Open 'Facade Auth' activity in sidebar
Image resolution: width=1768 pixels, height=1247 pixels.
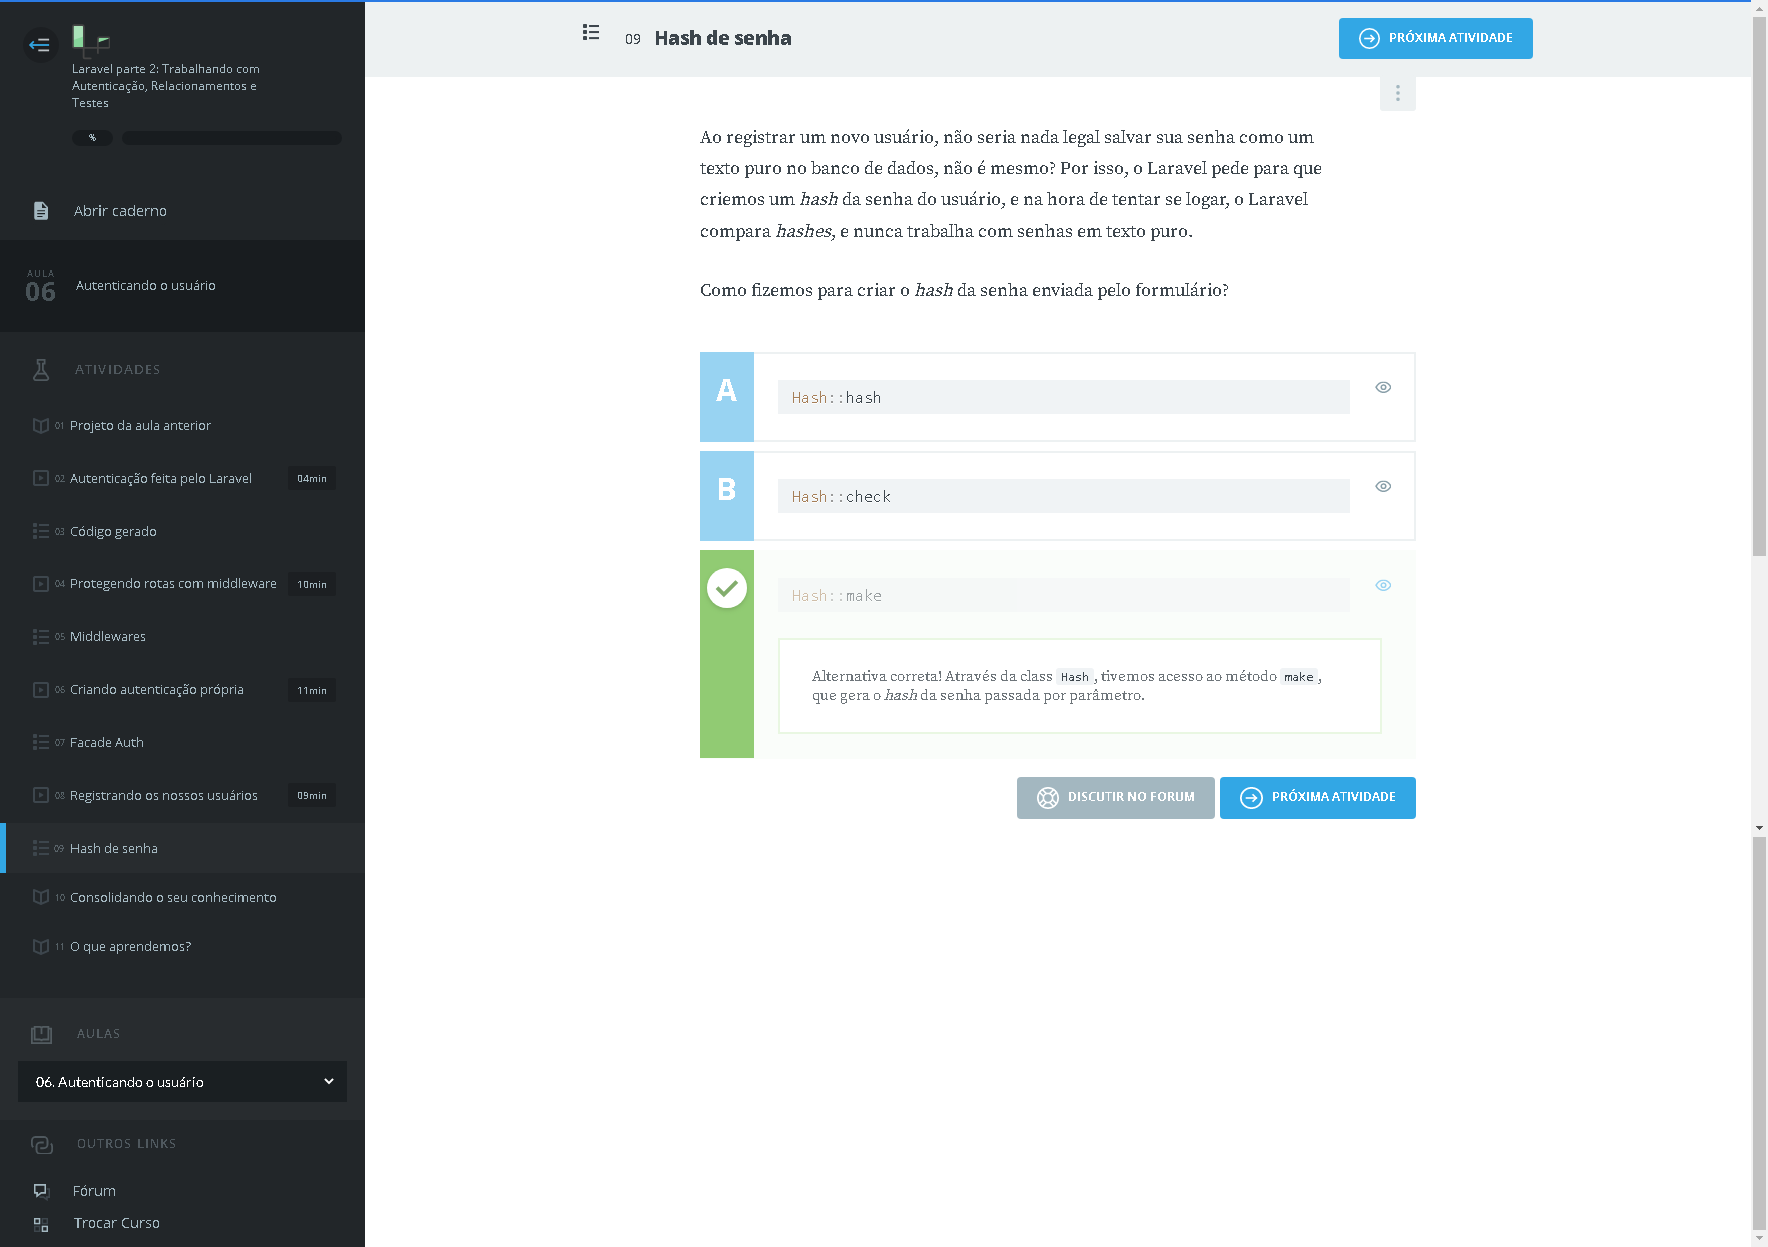(107, 743)
